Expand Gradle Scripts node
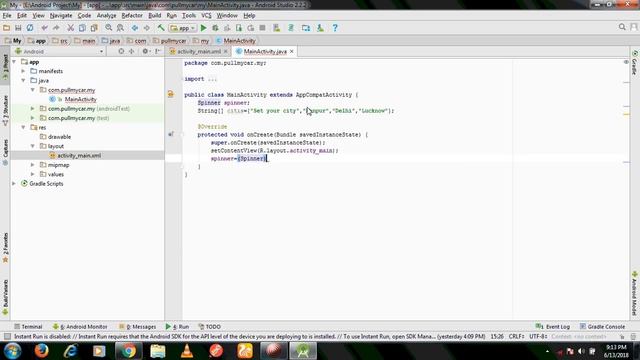The image size is (640, 360). [14, 184]
